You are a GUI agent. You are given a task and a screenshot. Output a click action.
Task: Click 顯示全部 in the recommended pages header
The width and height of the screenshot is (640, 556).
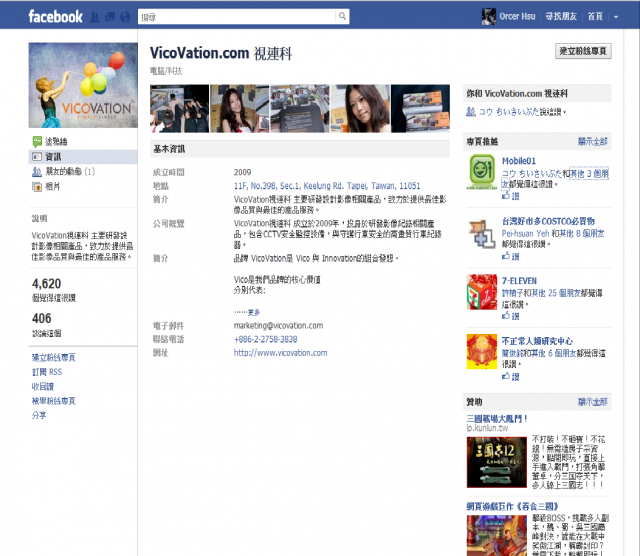tap(592, 141)
